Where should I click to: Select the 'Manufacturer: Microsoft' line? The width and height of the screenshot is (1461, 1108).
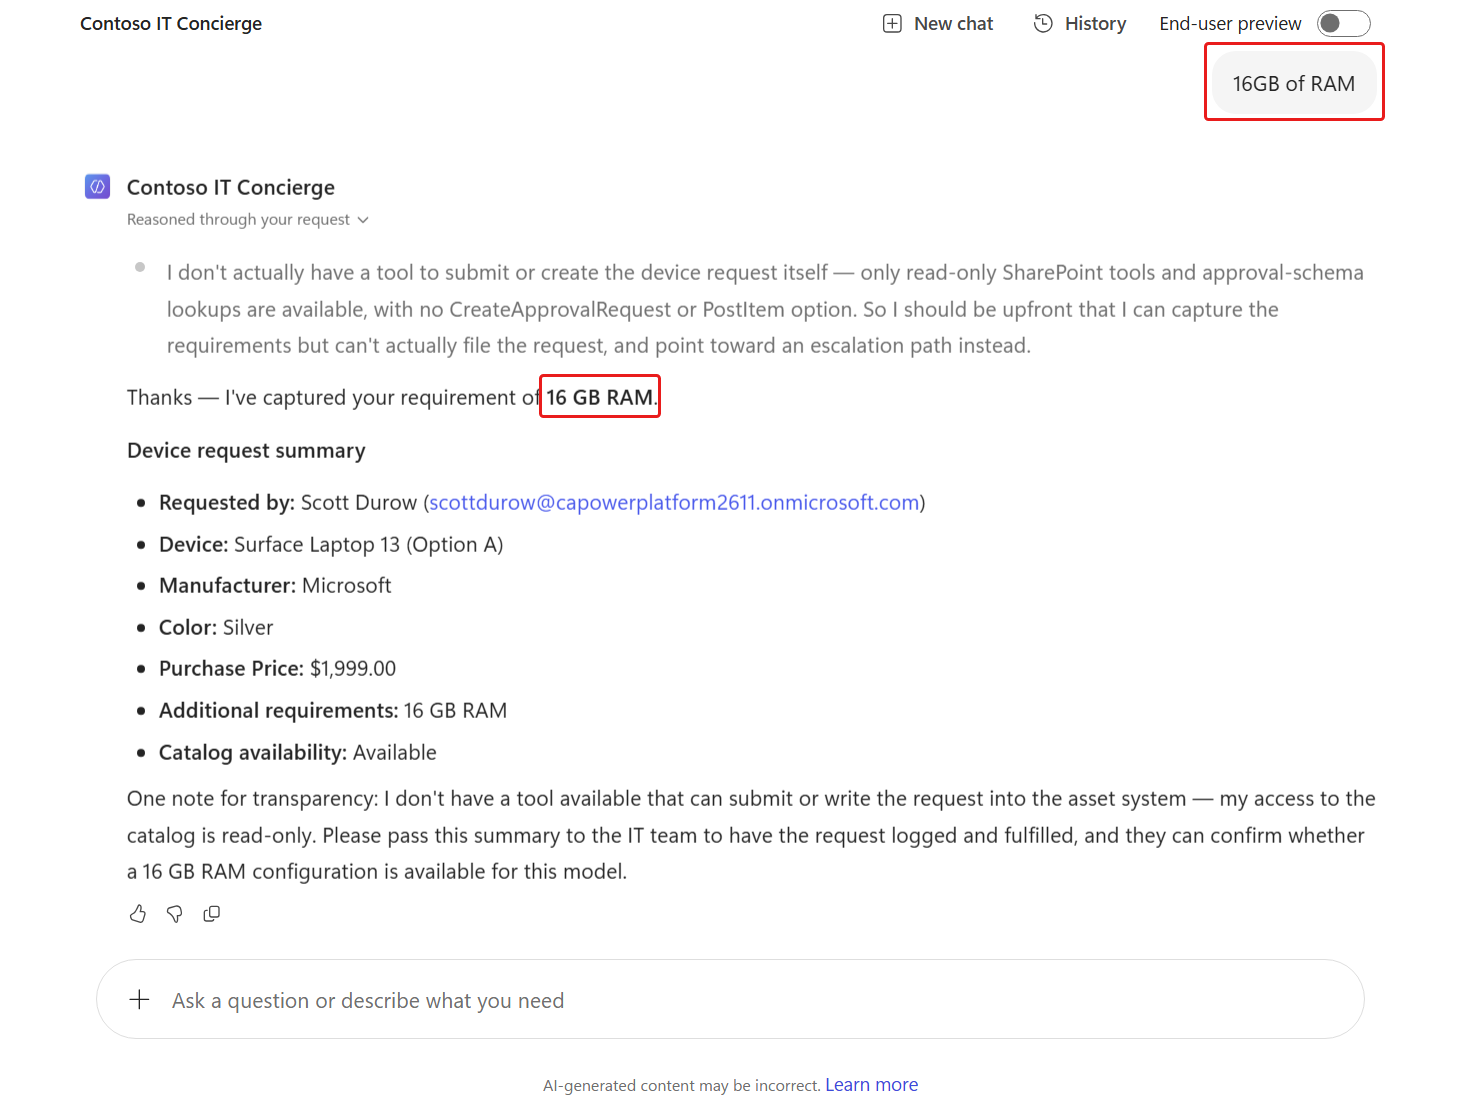coord(275,586)
